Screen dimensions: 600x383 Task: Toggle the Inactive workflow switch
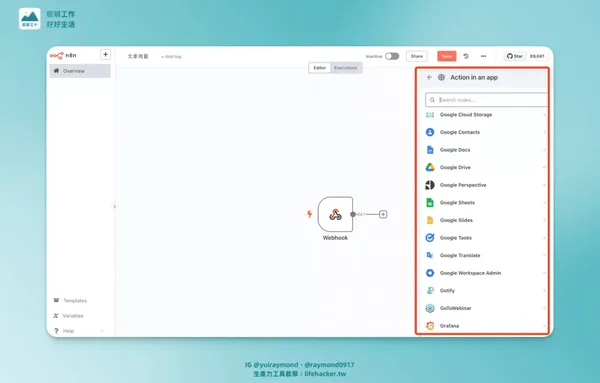tap(392, 56)
